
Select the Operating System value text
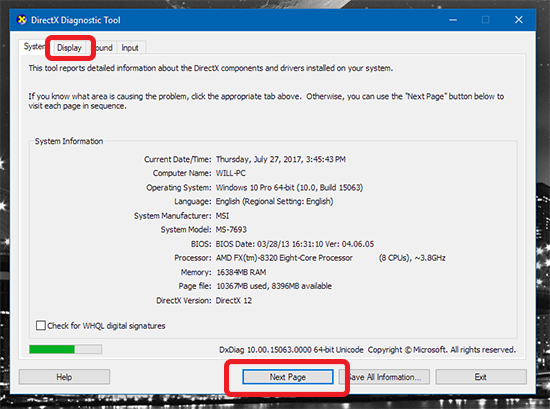click(289, 188)
